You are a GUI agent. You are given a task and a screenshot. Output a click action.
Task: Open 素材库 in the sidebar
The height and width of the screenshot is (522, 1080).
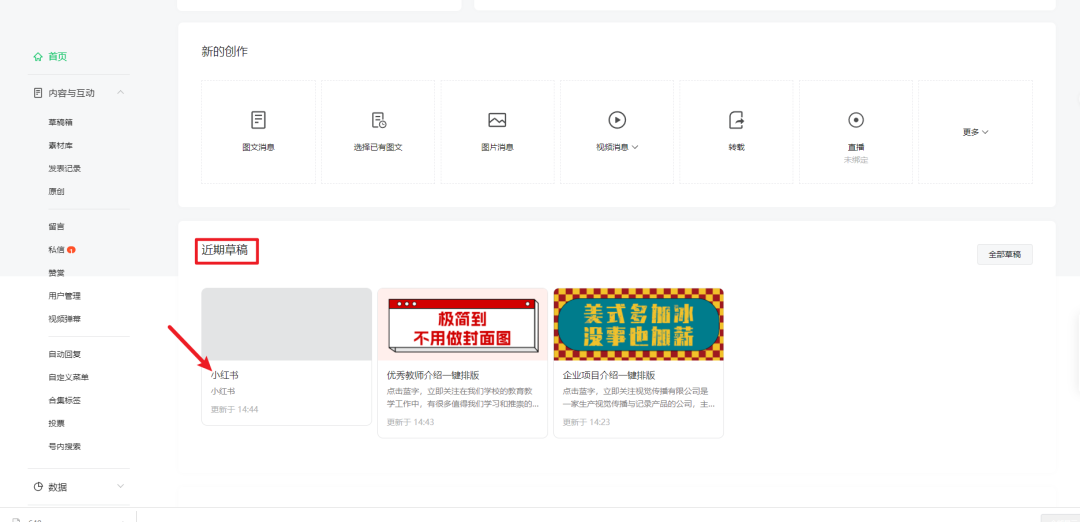[x=60, y=145]
